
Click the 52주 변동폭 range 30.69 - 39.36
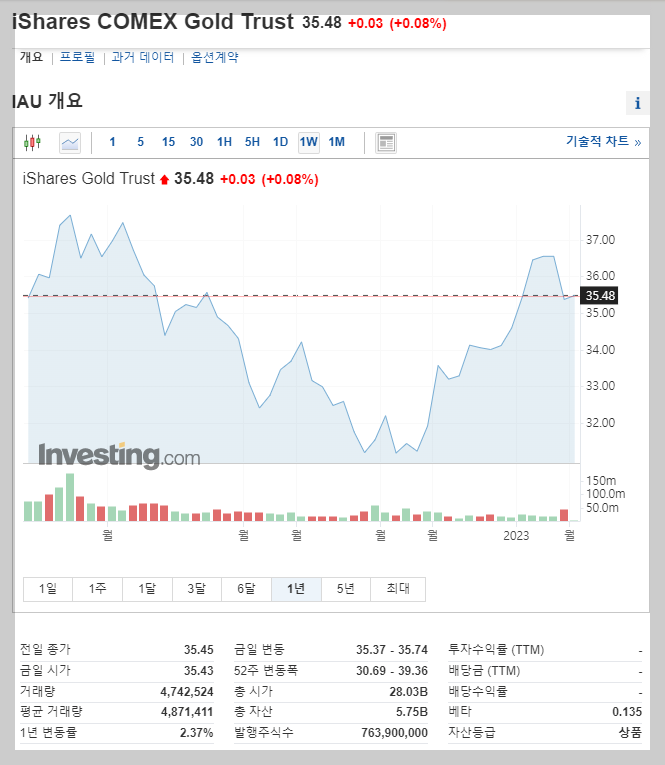click(x=392, y=671)
